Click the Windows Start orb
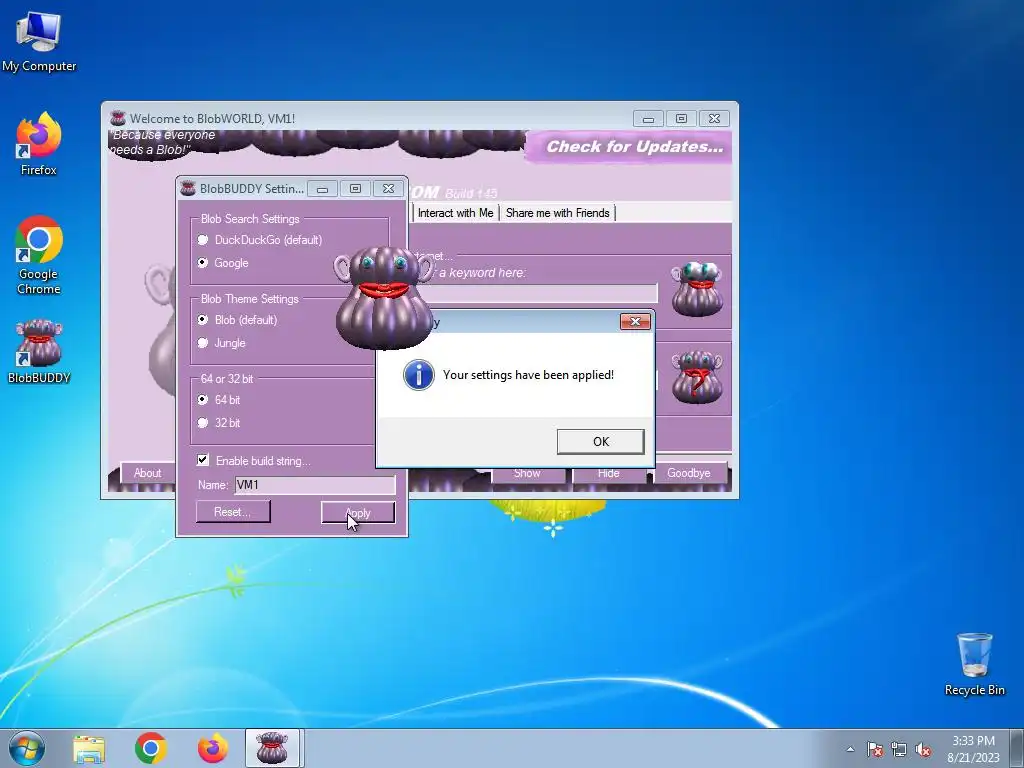The width and height of the screenshot is (1024, 768). tap(27, 748)
